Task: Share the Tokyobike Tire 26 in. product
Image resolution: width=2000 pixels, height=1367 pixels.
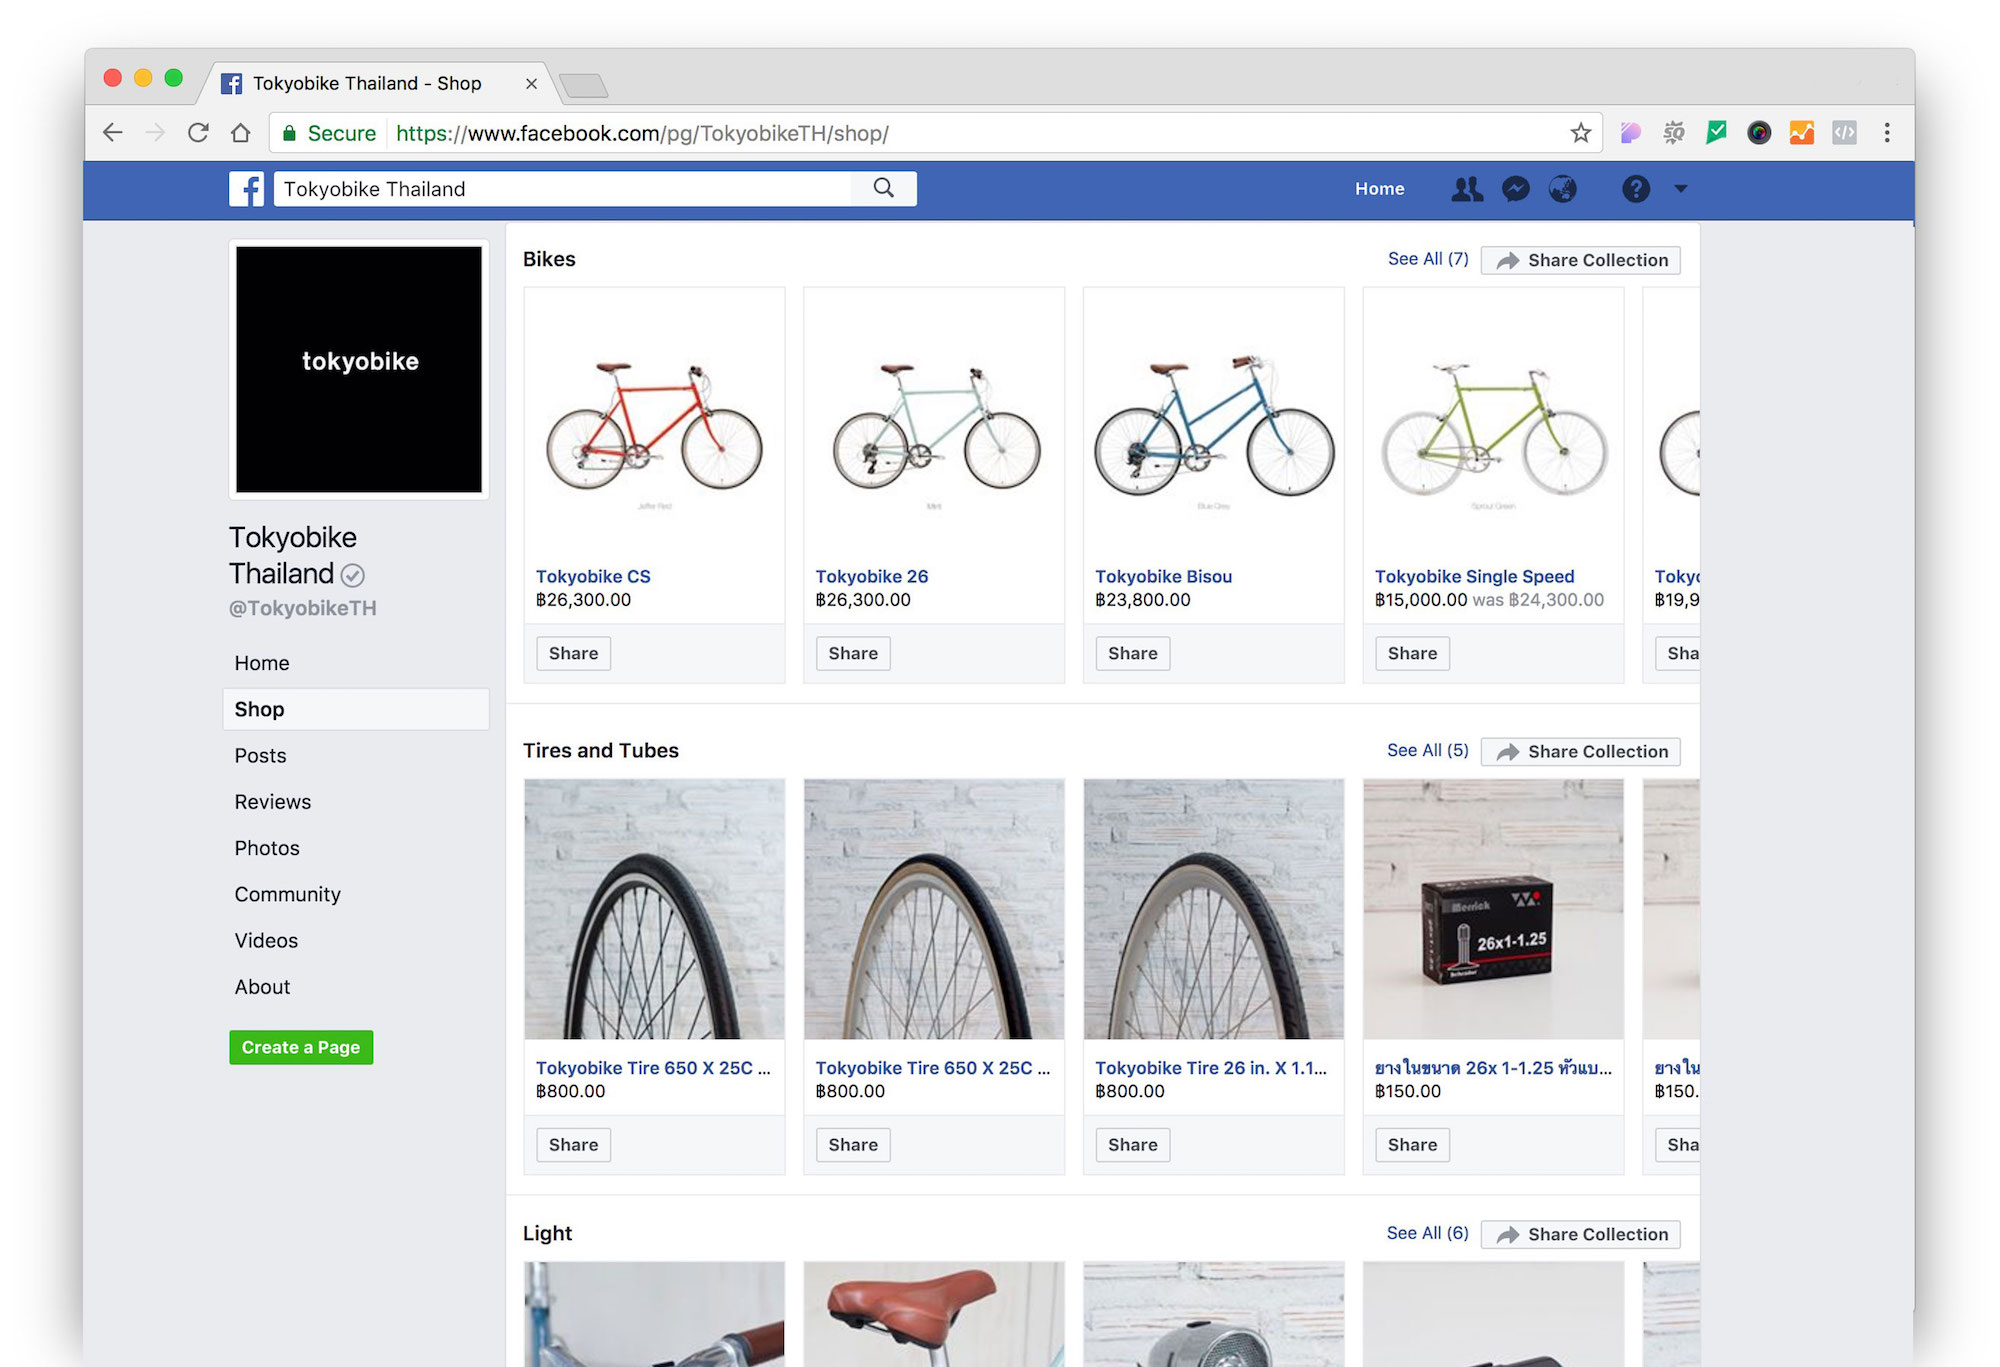Action: click(1133, 1145)
